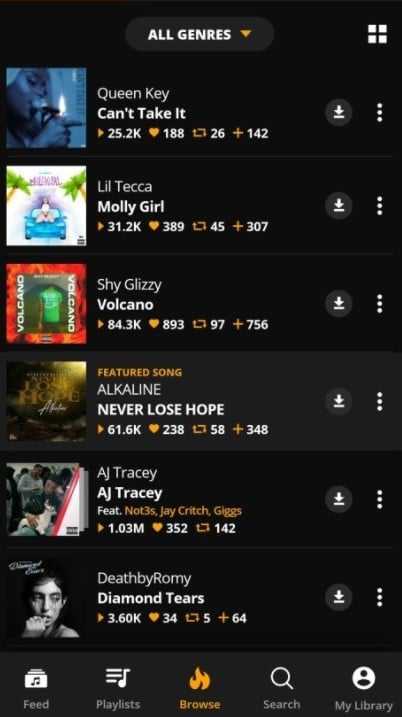Download NEVER LOSE HOPE by ALKALINE
The width and height of the screenshot is (402, 717).
338,401
